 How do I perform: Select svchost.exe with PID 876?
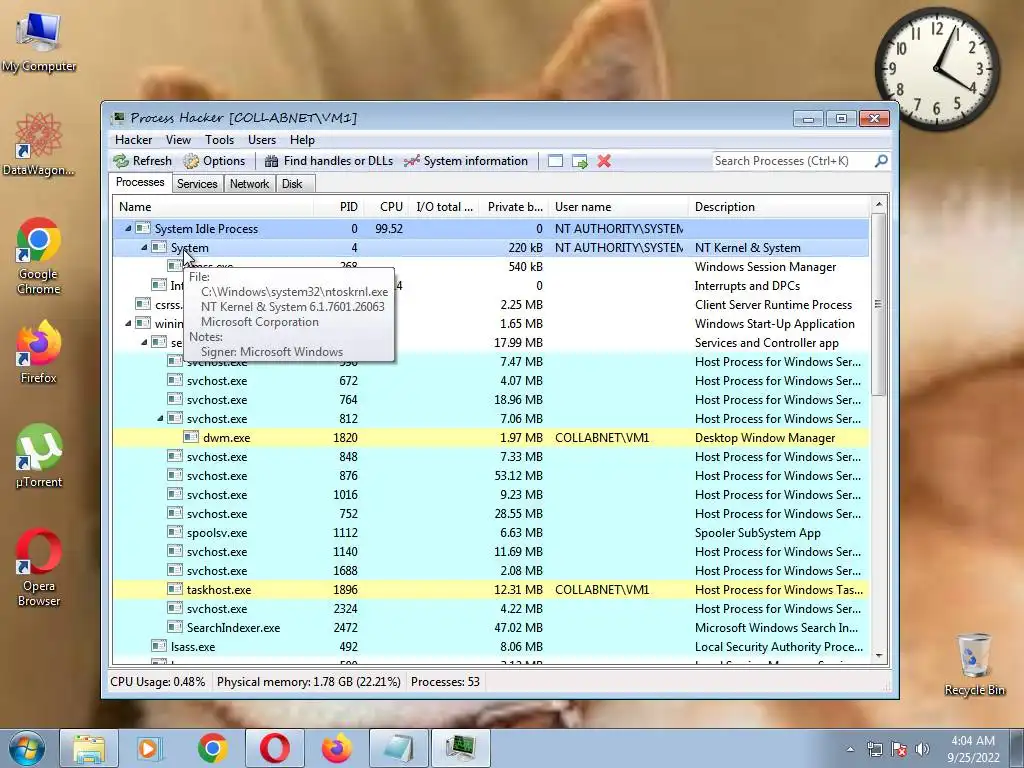pyautogui.click(x=491, y=475)
